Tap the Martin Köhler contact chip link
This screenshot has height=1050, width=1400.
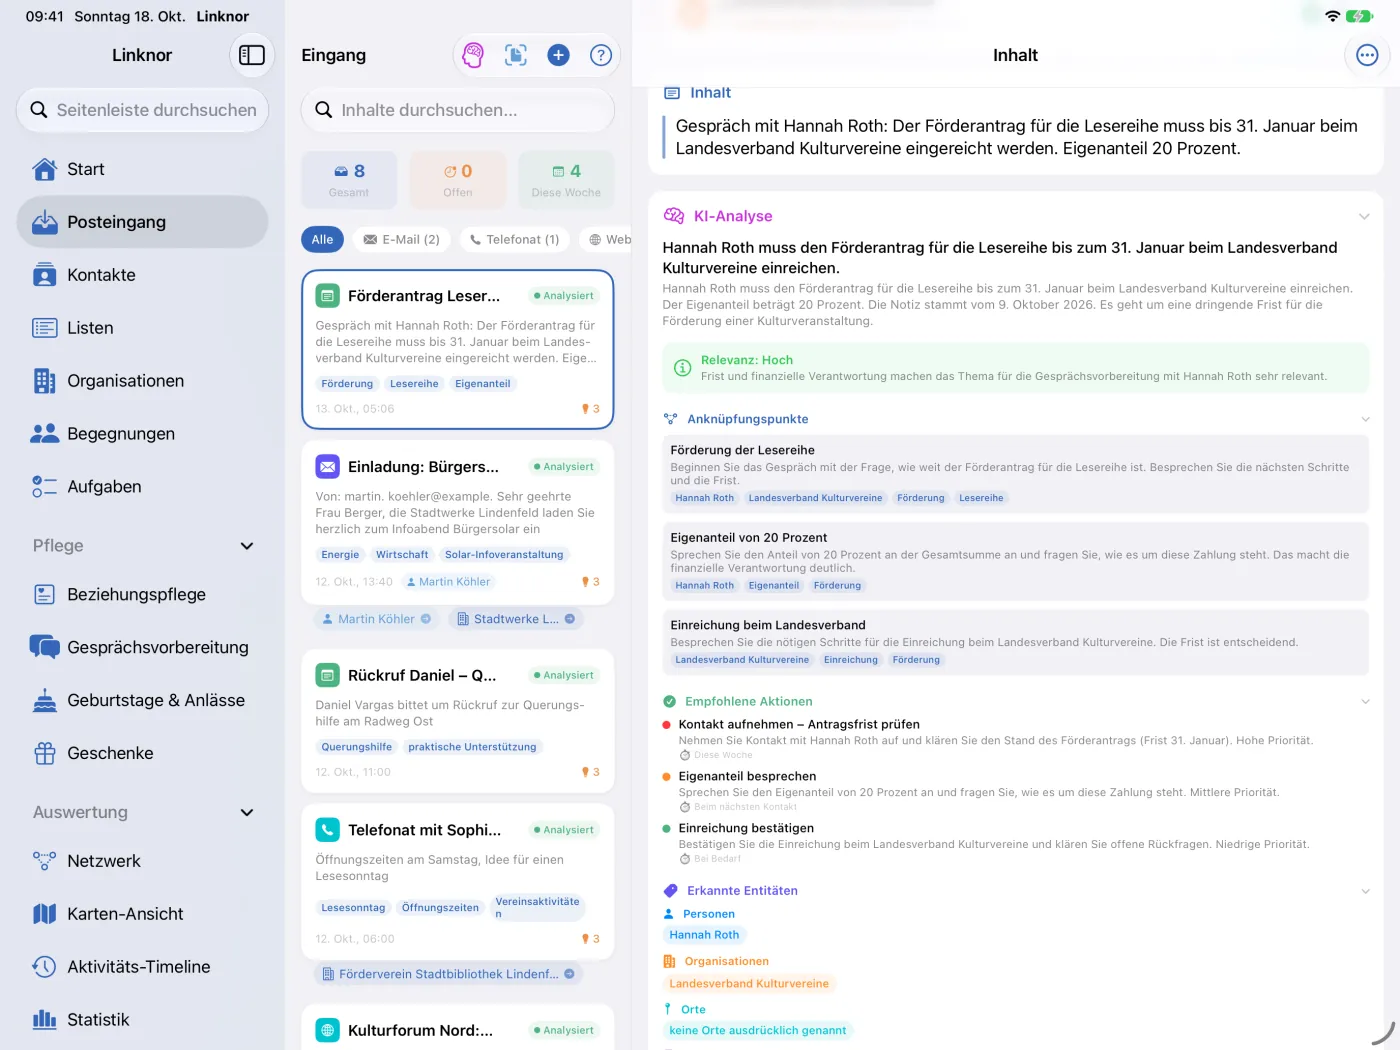(x=376, y=619)
